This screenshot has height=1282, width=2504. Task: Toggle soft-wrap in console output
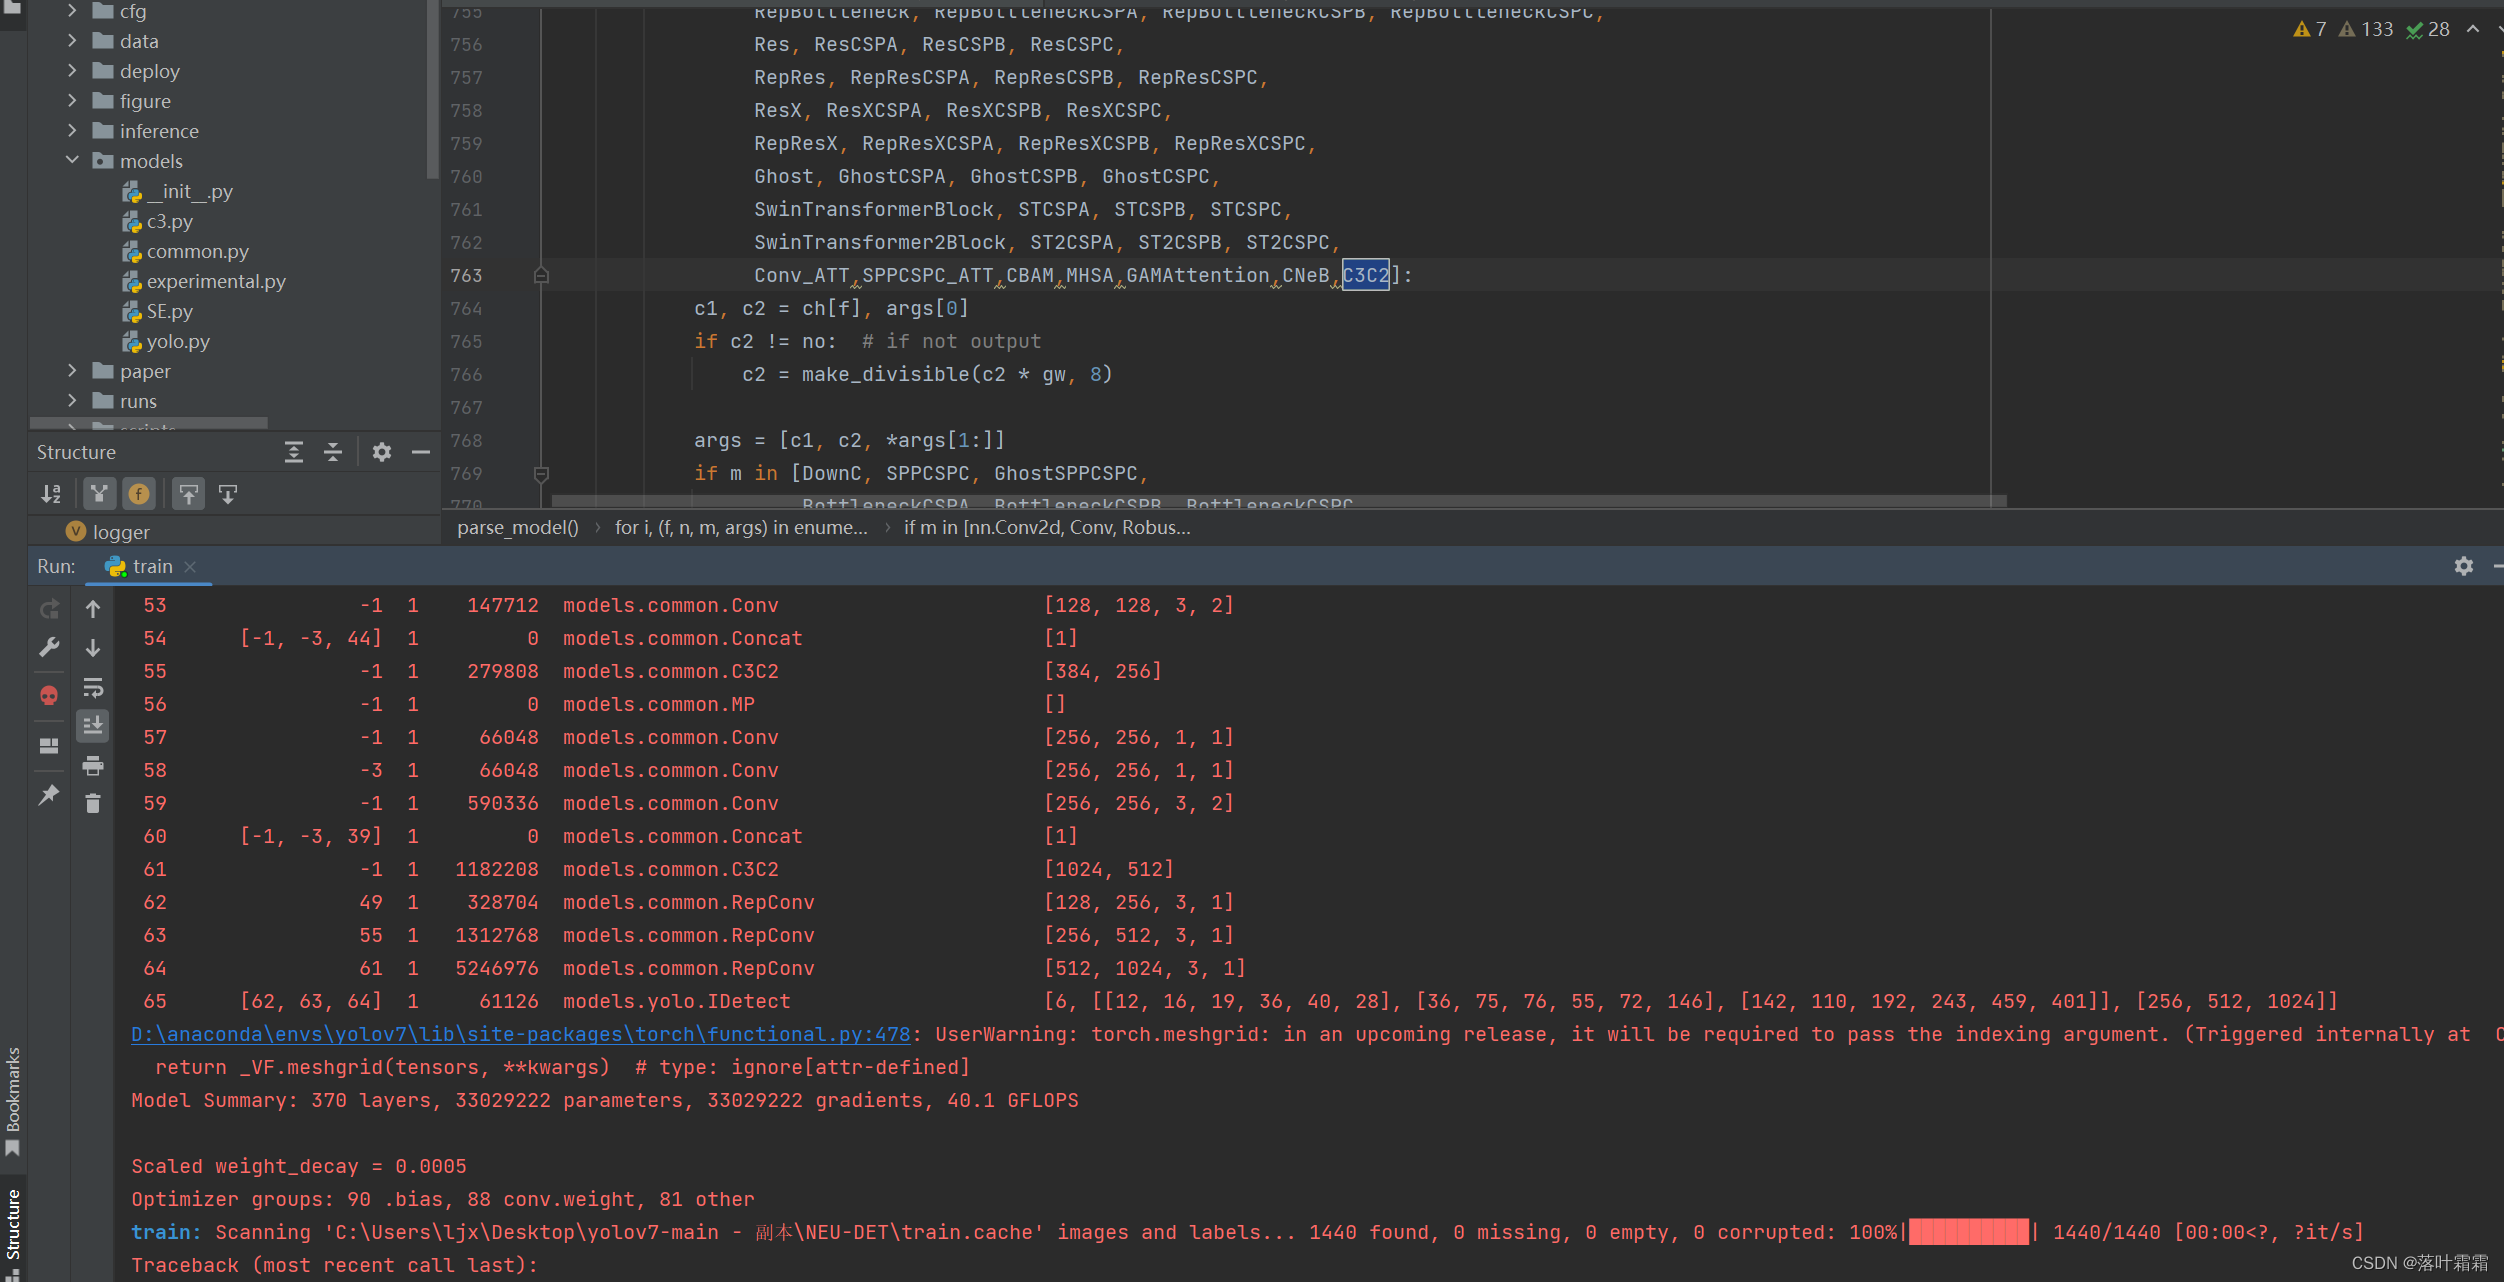93,687
